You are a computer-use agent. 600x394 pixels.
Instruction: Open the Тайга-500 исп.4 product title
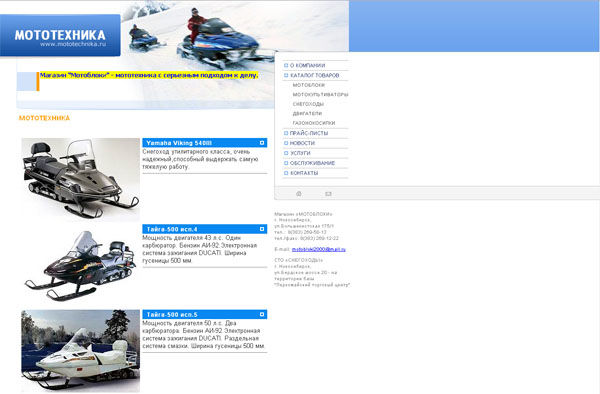tap(172, 229)
